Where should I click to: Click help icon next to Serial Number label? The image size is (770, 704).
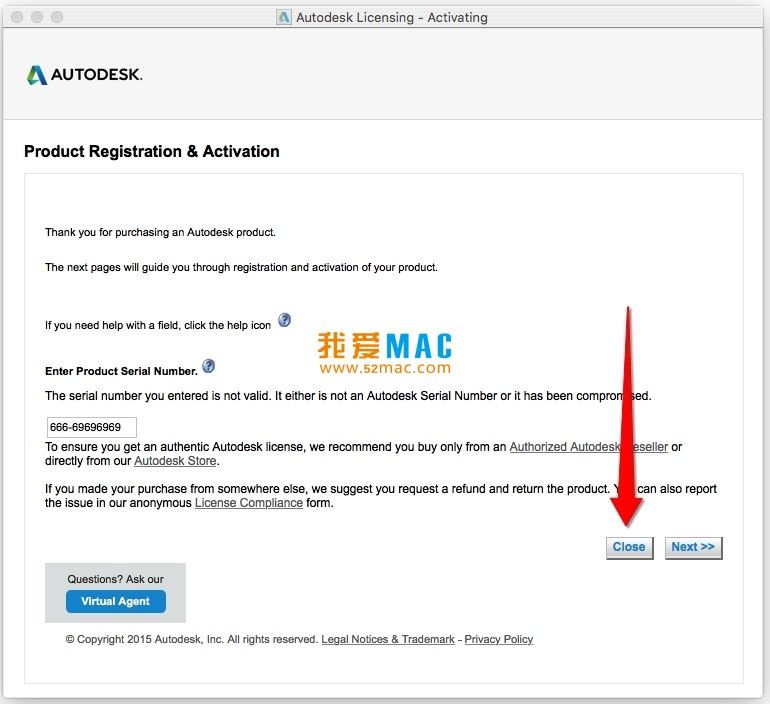(x=209, y=366)
